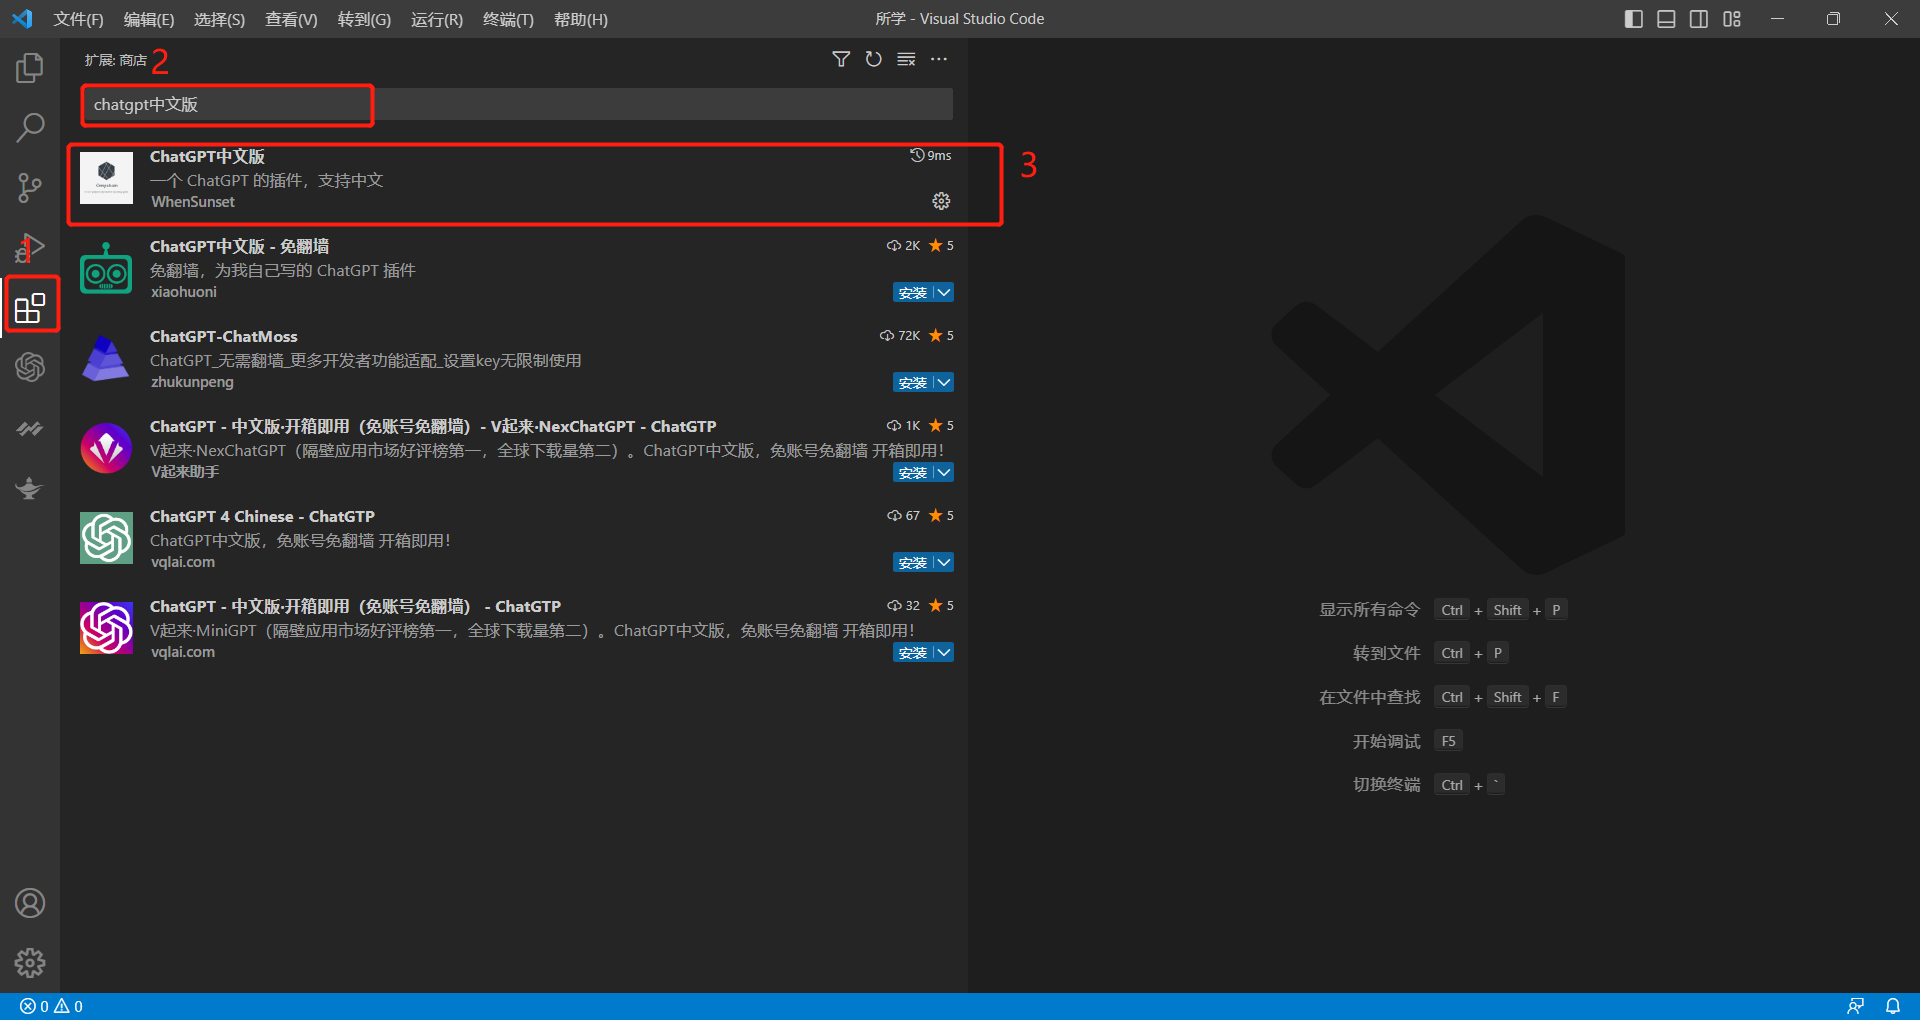
Task: Open the Manage gear at bottom left
Action: point(30,963)
